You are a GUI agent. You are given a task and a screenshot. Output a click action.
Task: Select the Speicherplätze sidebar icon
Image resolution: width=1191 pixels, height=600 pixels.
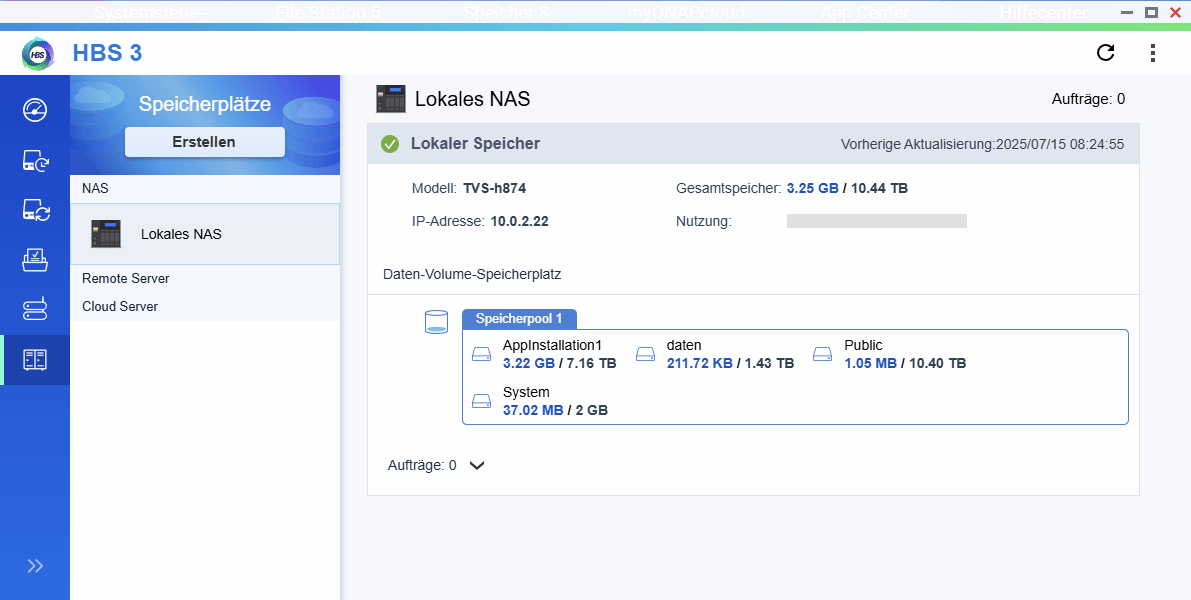point(35,359)
